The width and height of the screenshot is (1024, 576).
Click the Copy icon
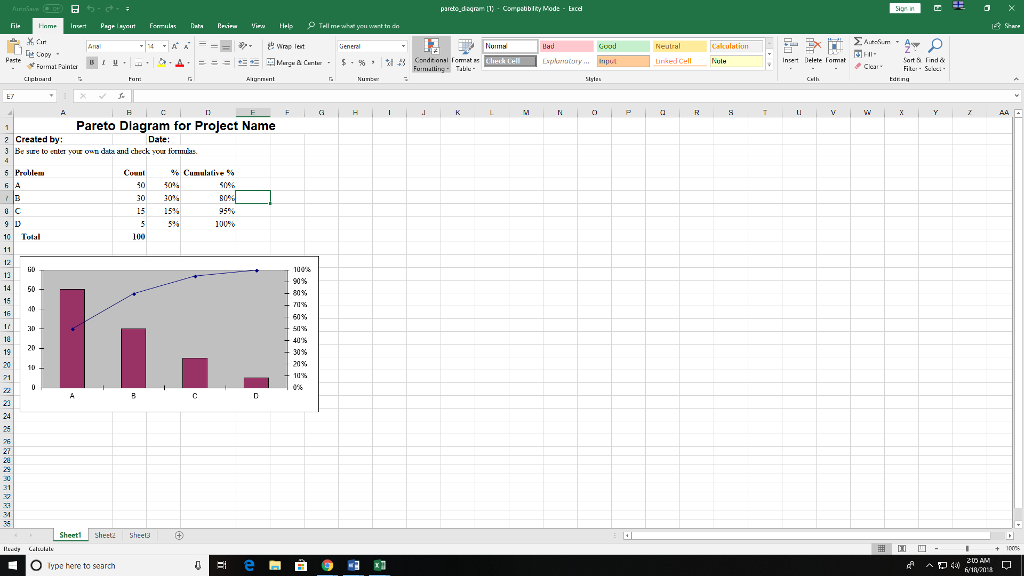point(31,54)
